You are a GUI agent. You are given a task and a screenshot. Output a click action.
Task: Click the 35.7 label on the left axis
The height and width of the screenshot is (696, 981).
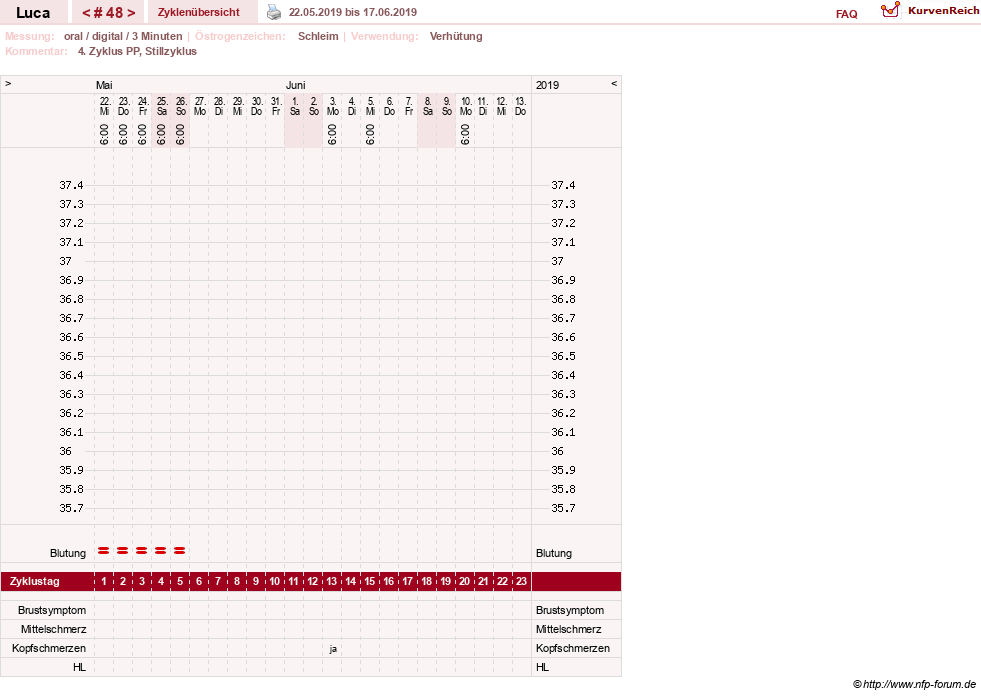(x=71, y=508)
